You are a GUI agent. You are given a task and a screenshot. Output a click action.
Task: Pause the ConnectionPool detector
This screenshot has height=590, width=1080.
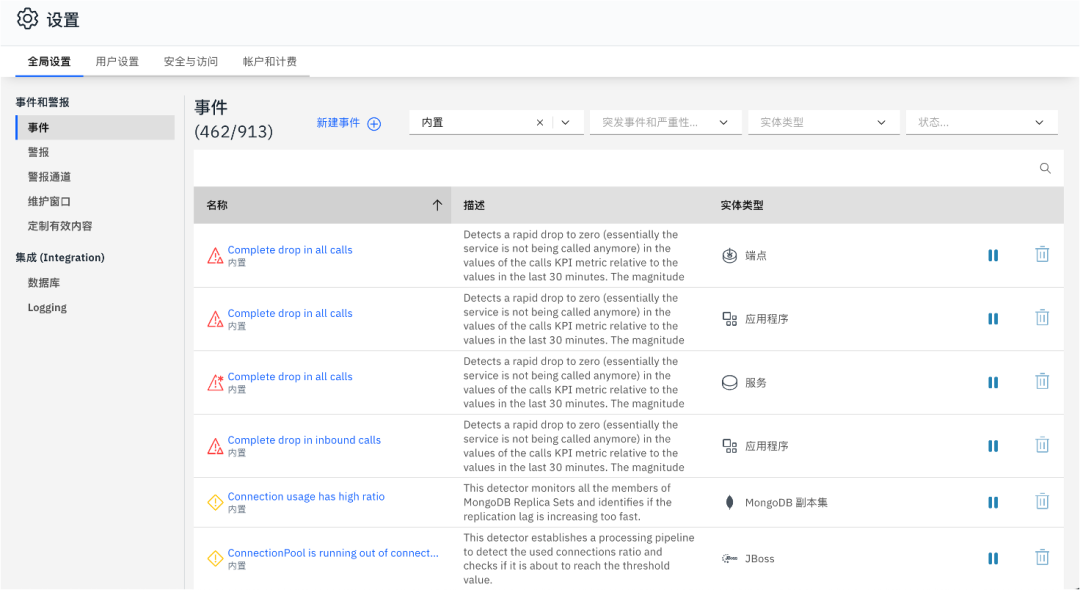[x=993, y=556]
